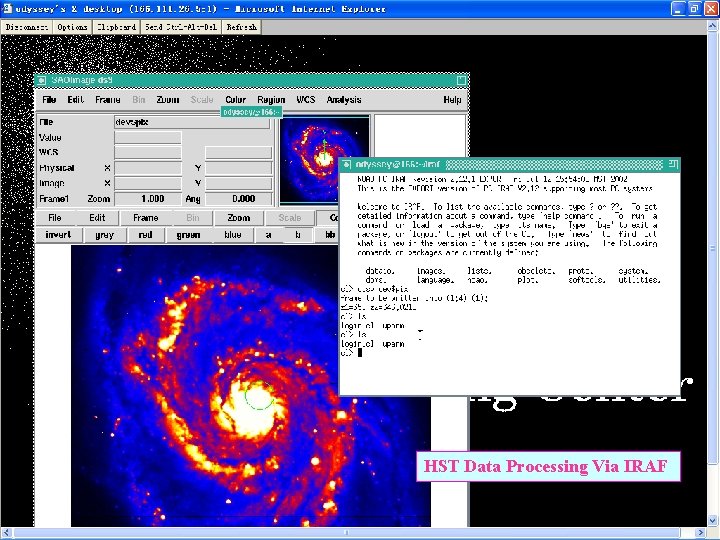Open the WCS menu in ds9
The image size is (720, 540).
306,100
